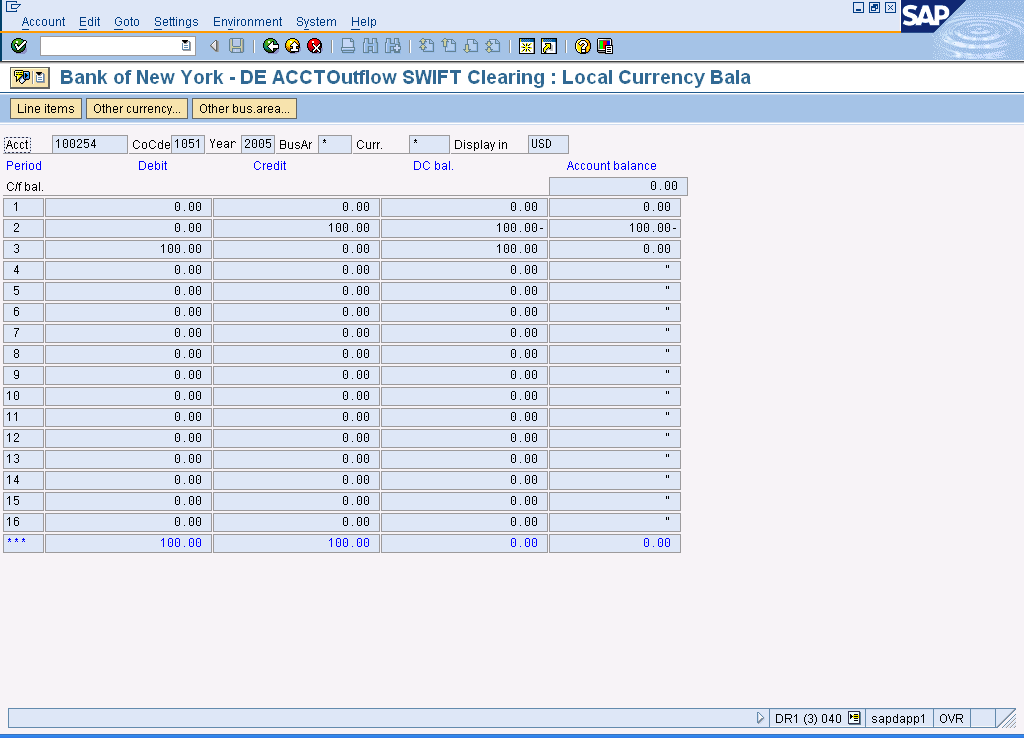Screen dimensions: 1024x738
Task: Click the SAP window menu icon above Account
Action: (13, 7)
